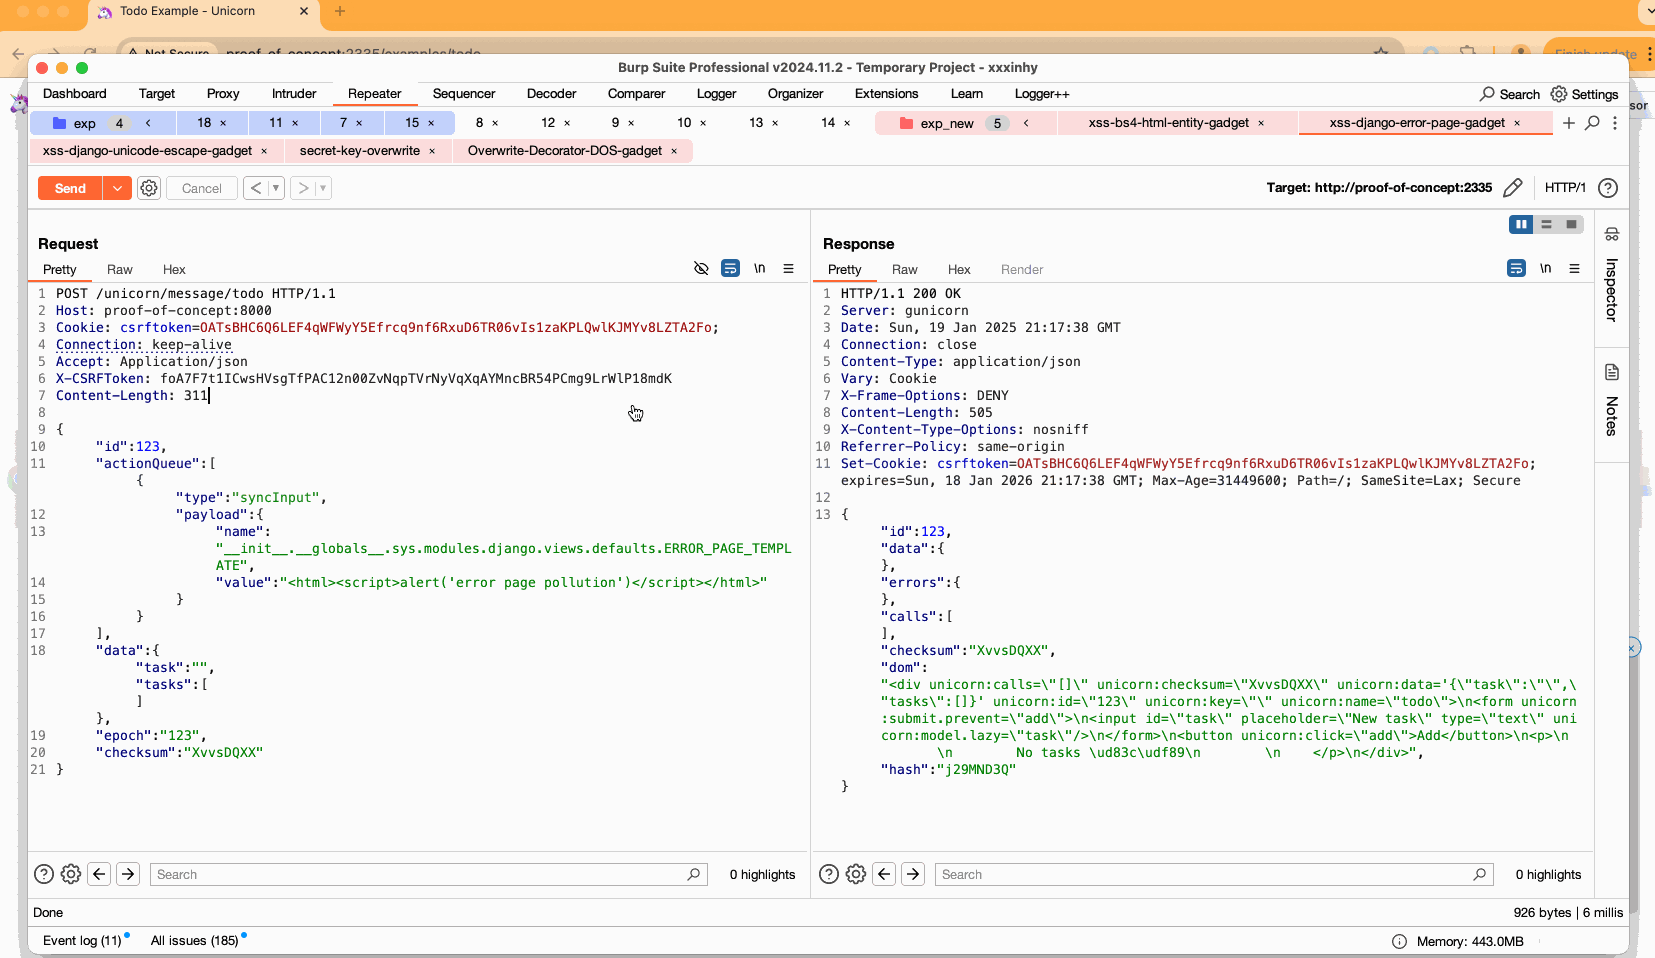Image resolution: width=1655 pixels, height=958 pixels.
Task: Open the Organizer tab
Action: [x=795, y=94]
